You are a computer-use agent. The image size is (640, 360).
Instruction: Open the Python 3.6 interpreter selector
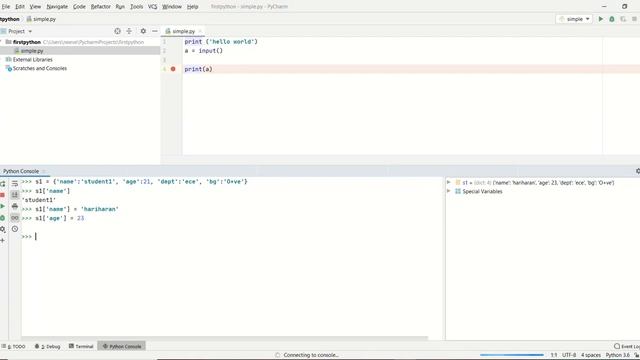(x=618, y=355)
